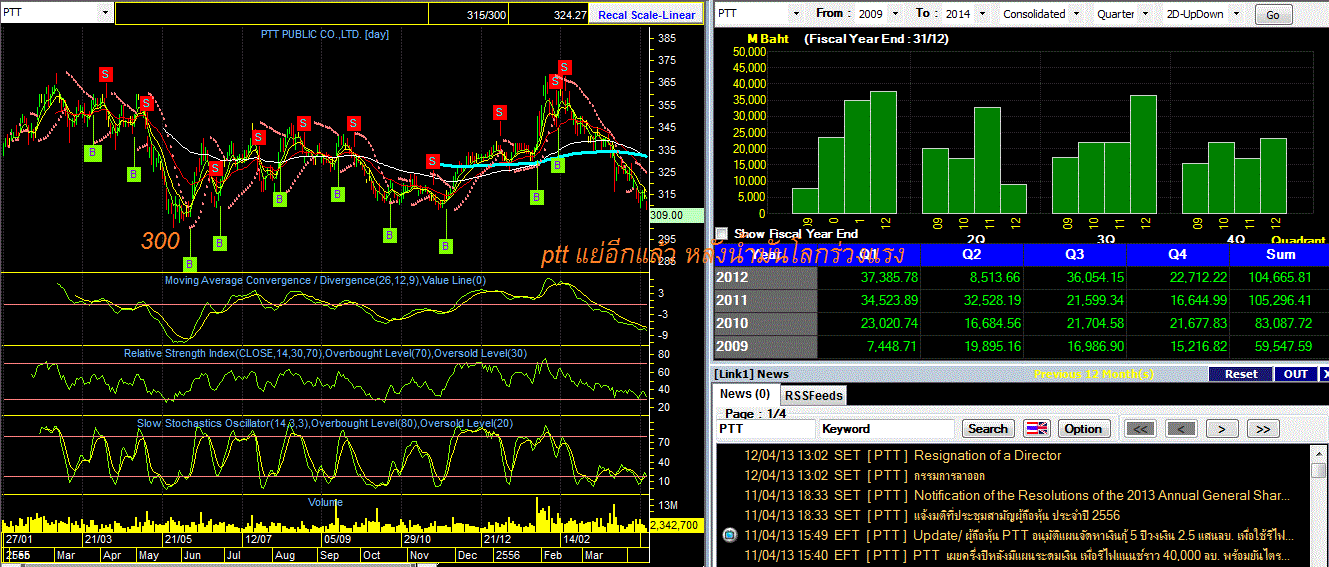Open the 2D-UpDown chart style dropdown
1329x567 pixels.
coord(1236,14)
